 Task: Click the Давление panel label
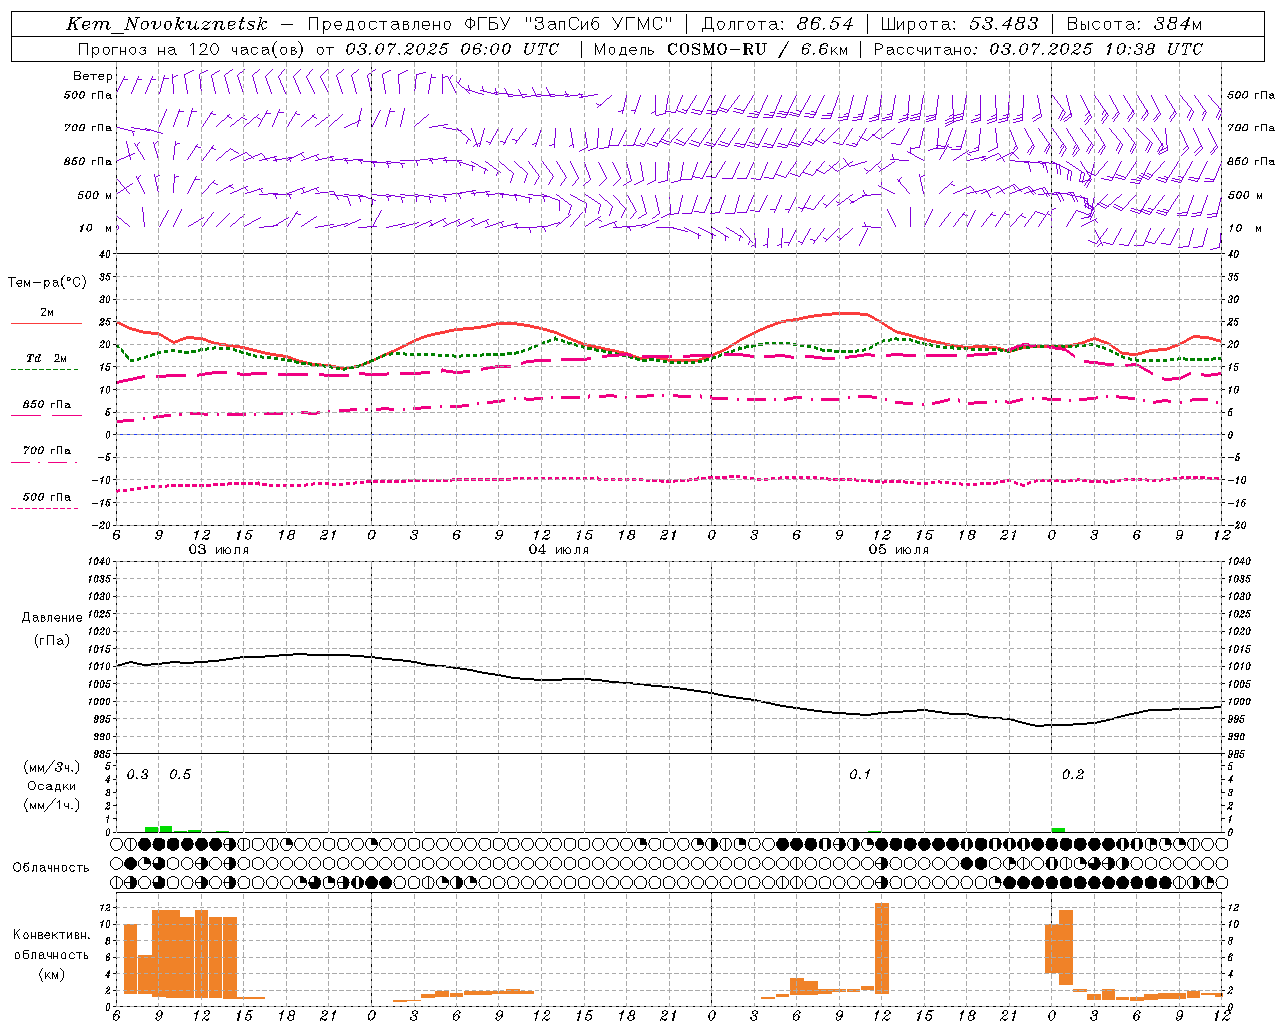coord(52,618)
